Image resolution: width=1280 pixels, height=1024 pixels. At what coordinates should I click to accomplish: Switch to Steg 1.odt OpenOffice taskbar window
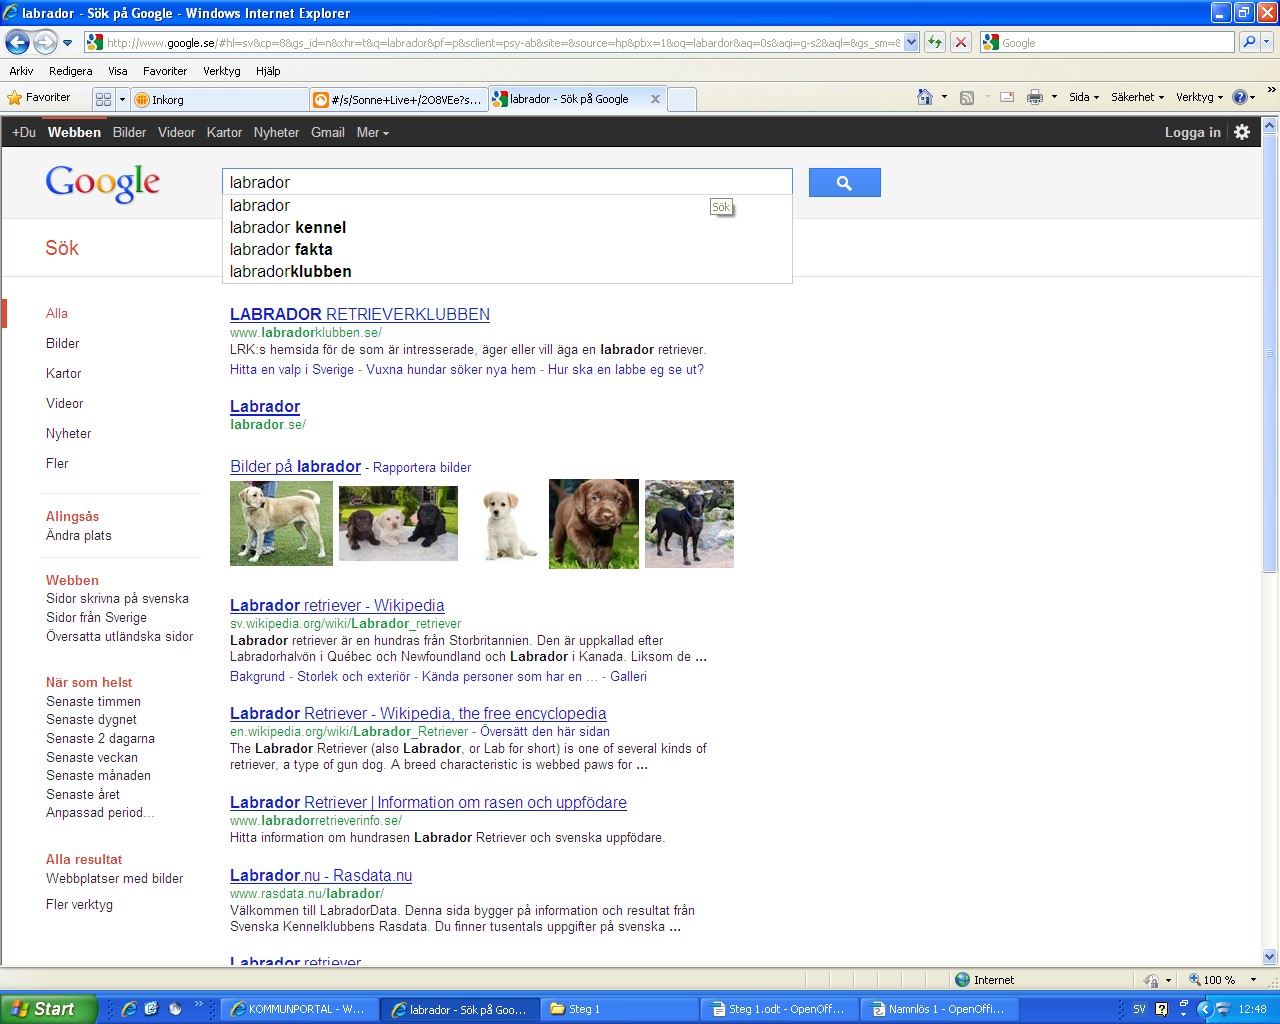[x=780, y=1009]
